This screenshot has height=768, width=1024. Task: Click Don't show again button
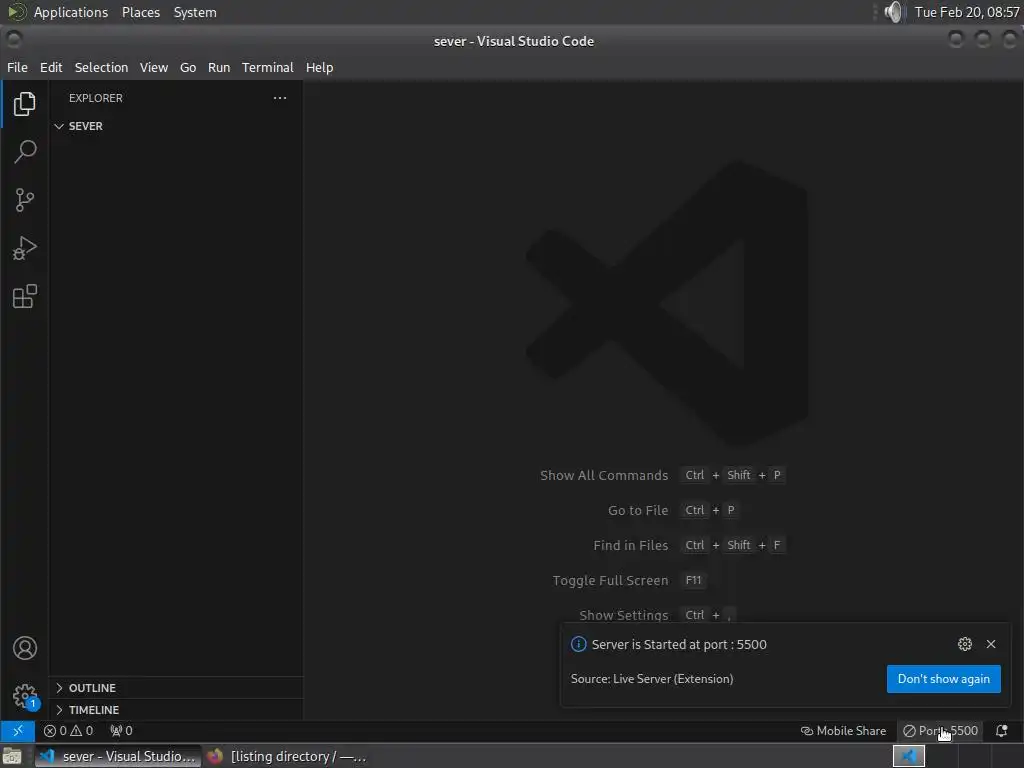tap(943, 679)
